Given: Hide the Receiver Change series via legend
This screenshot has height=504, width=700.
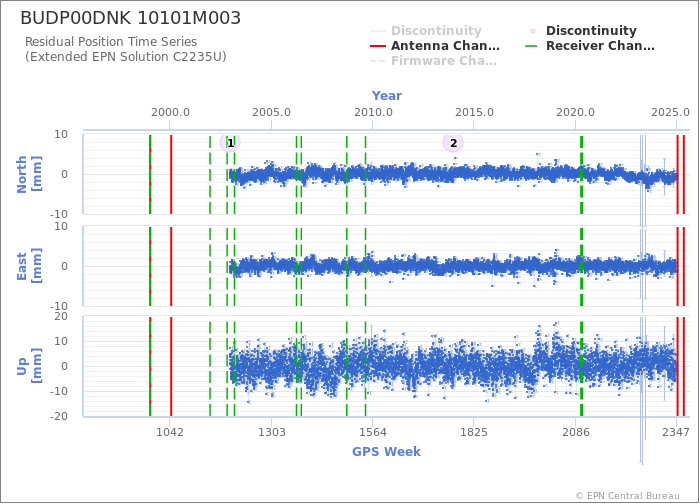Looking at the screenshot, I should click(x=590, y=46).
